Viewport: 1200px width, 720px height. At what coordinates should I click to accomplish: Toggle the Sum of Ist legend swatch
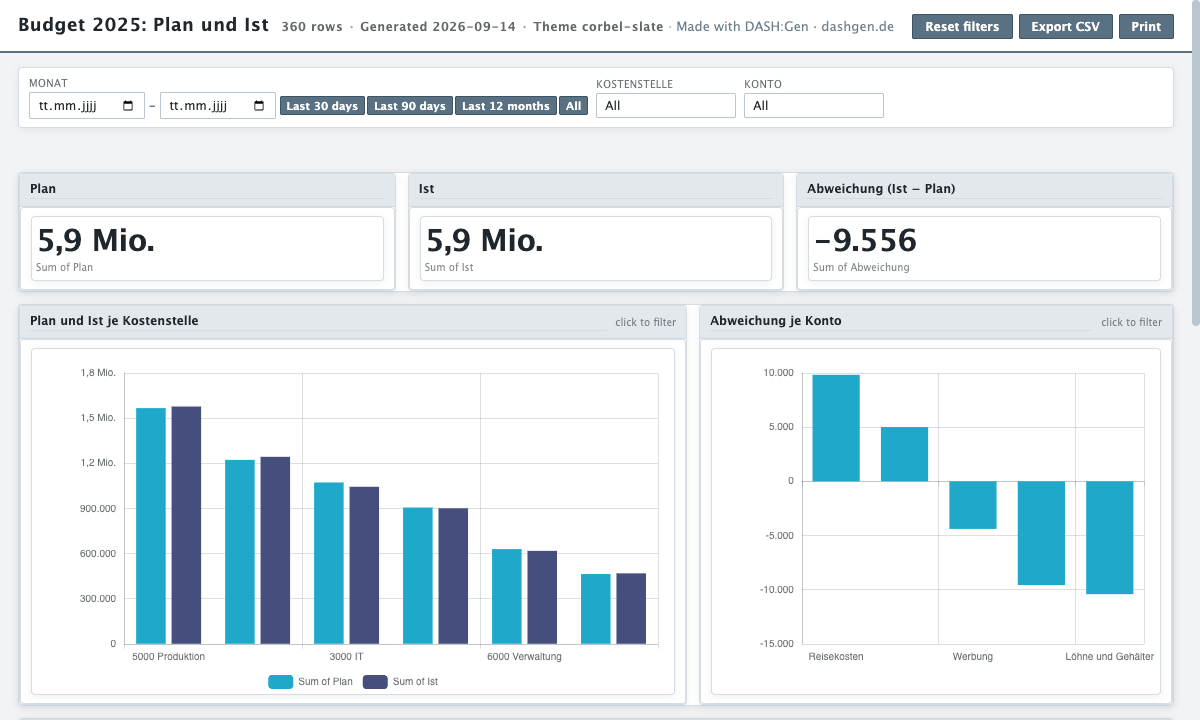coord(375,682)
